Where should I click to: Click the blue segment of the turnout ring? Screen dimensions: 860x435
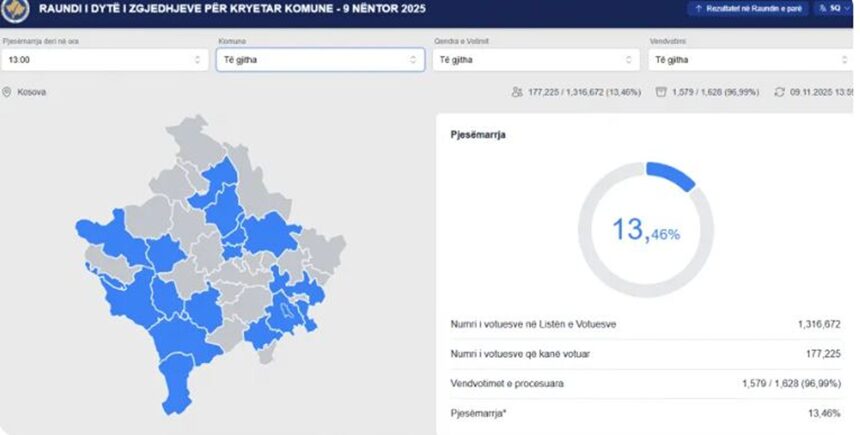point(672,174)
